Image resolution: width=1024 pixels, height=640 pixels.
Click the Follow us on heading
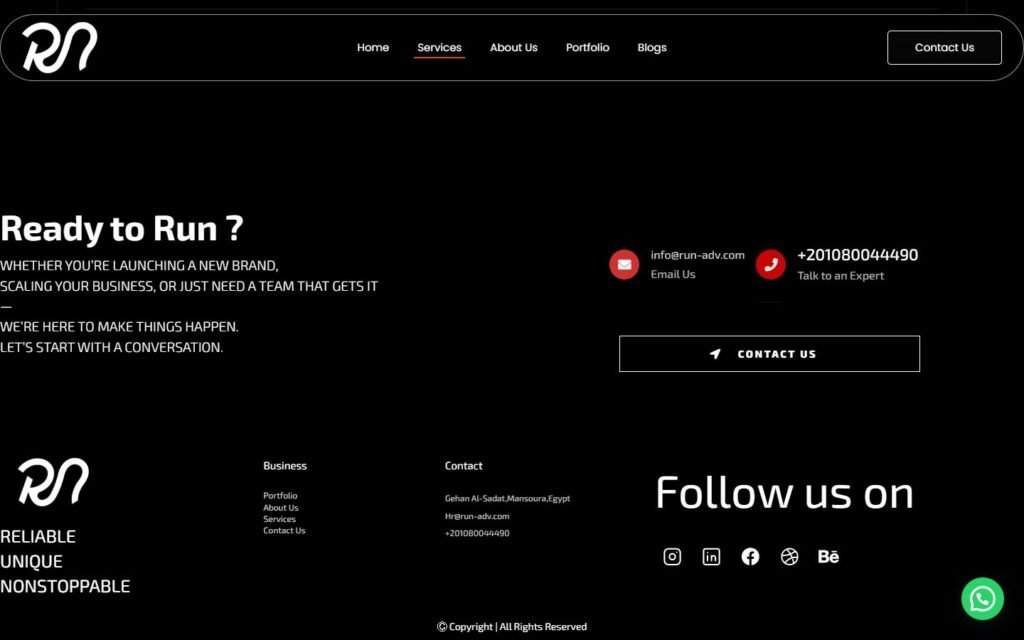coord(784,493)
